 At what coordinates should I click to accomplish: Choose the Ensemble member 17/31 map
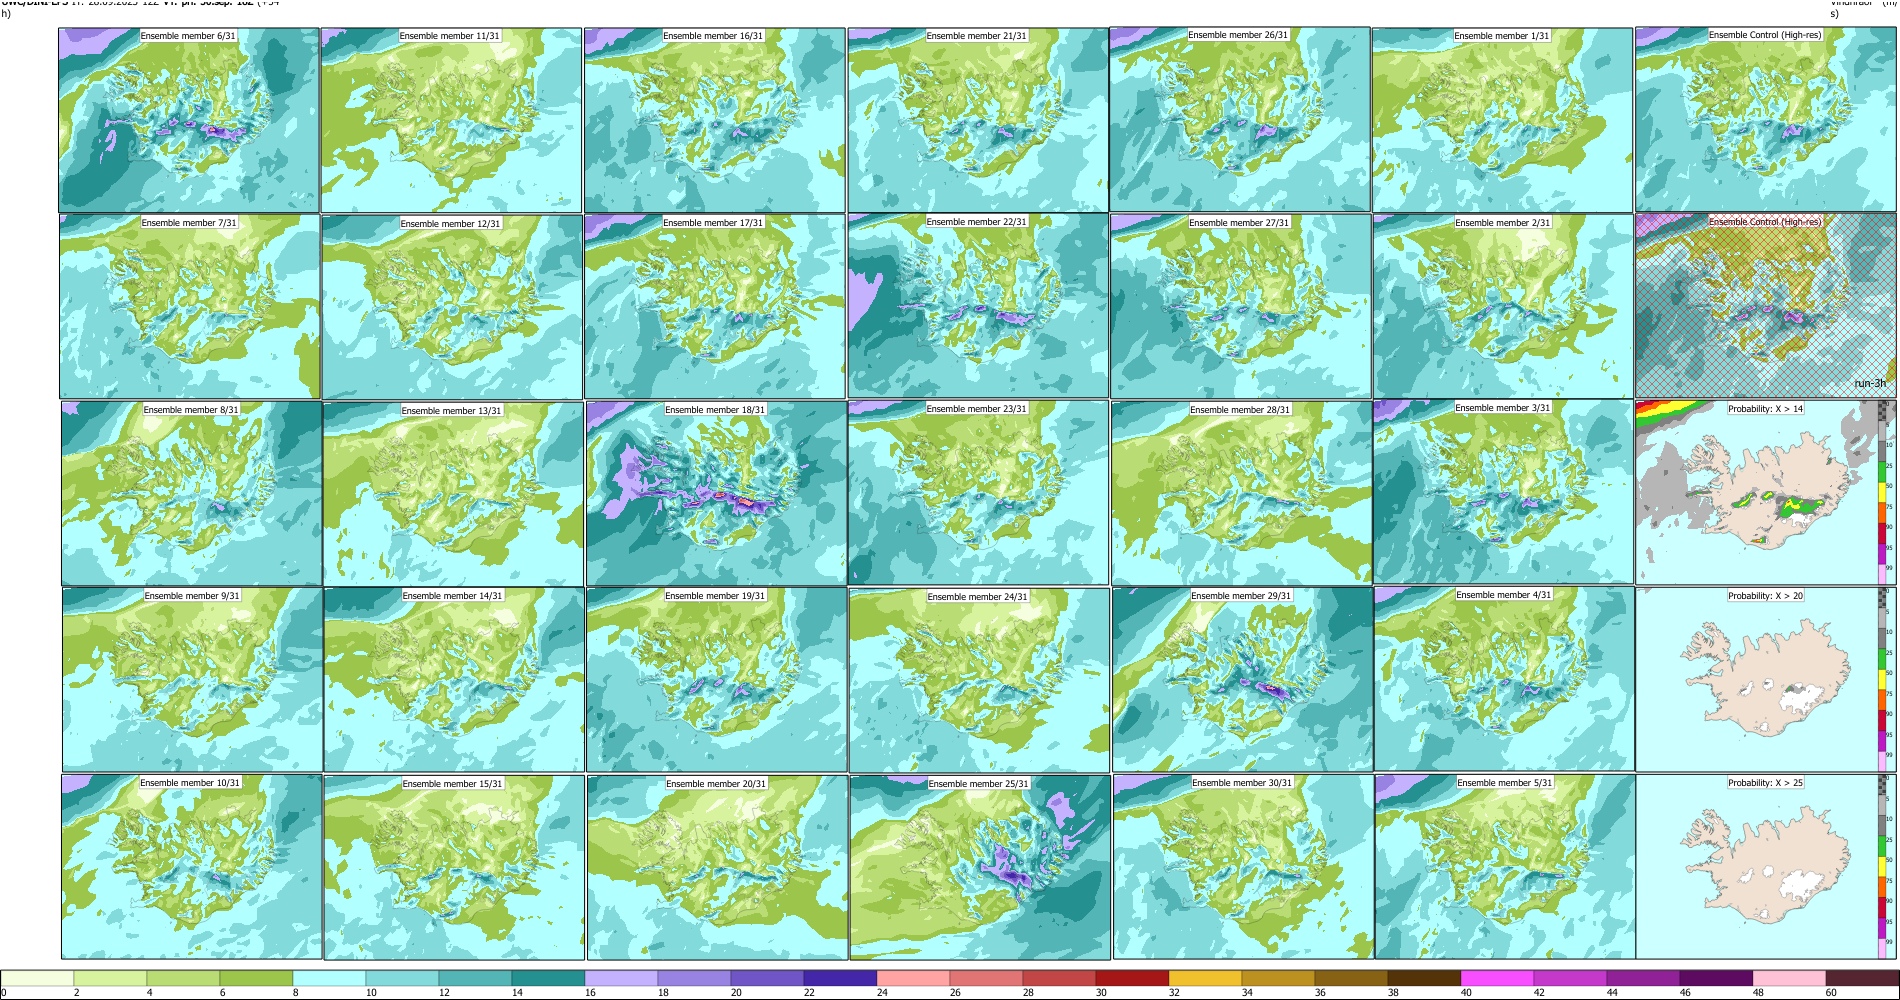(x=715, y=307)
